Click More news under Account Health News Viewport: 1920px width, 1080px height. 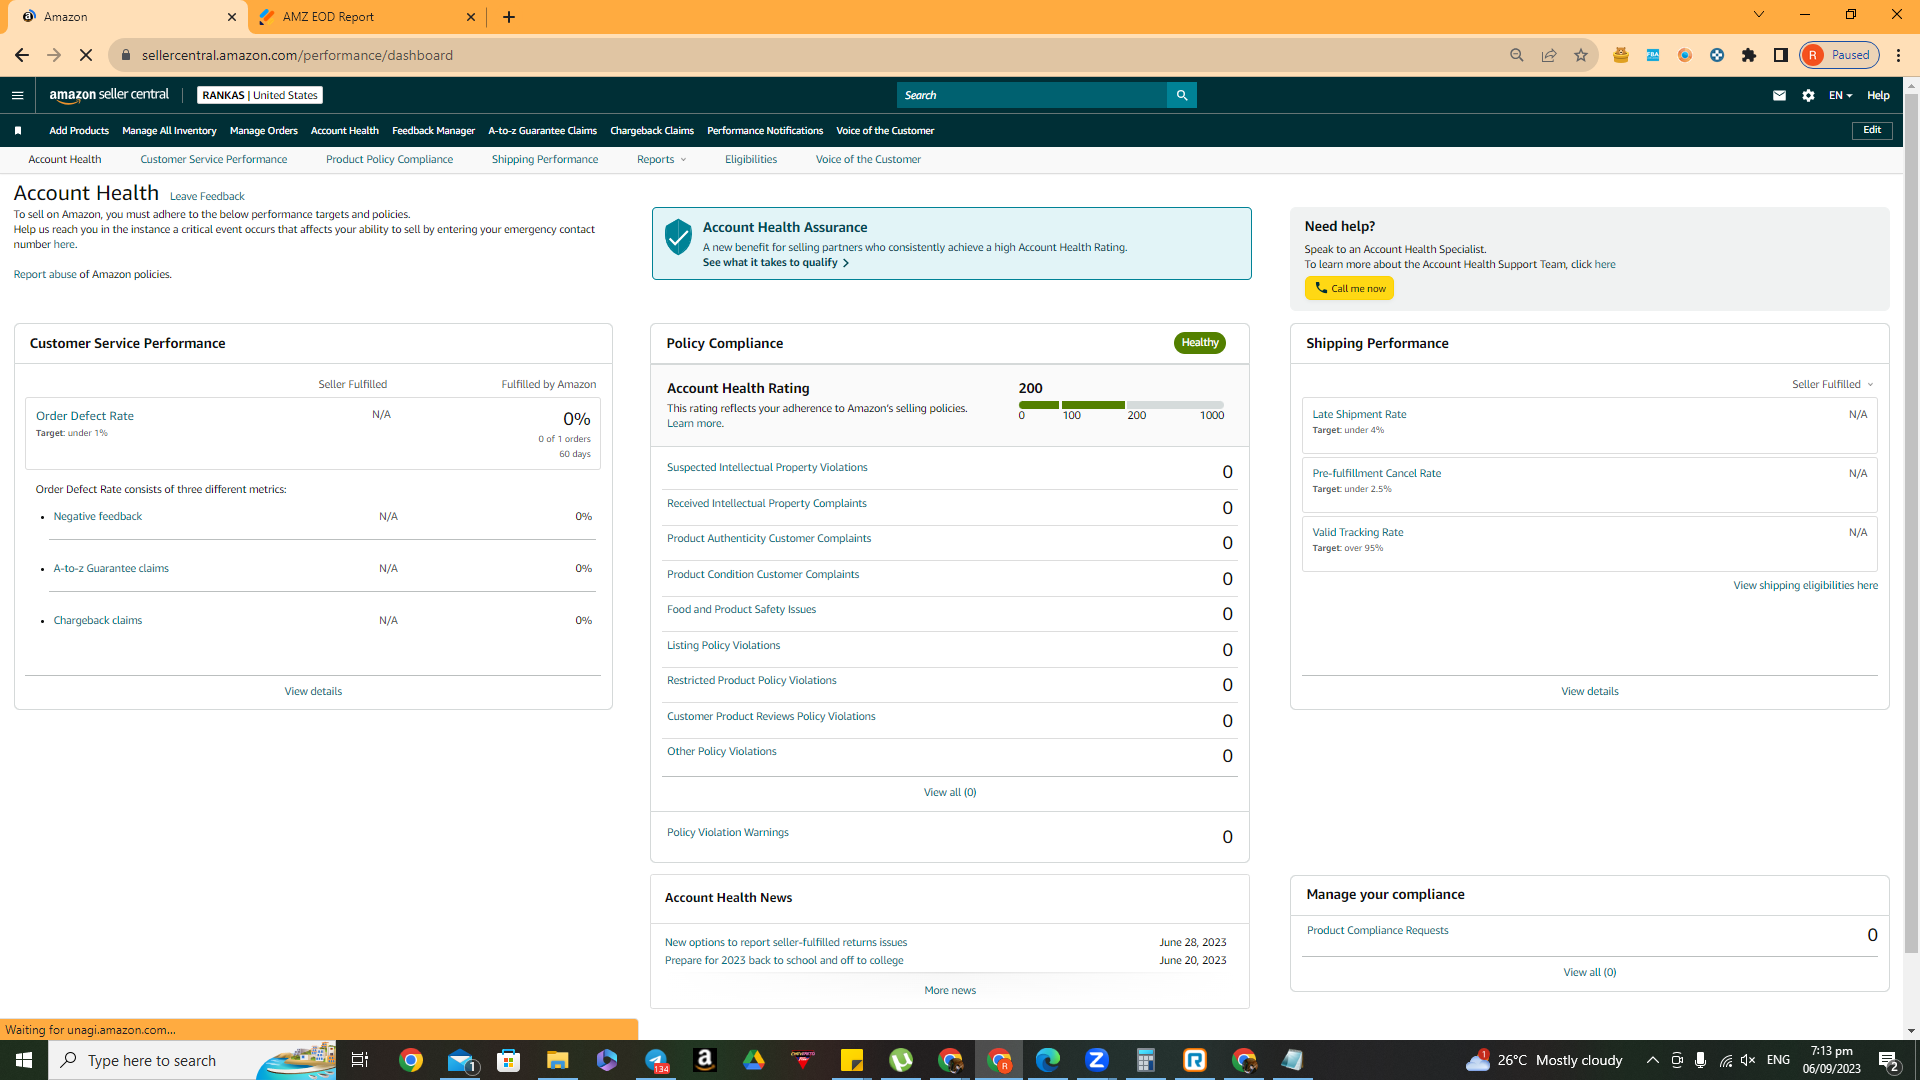[x=950, y=991]
